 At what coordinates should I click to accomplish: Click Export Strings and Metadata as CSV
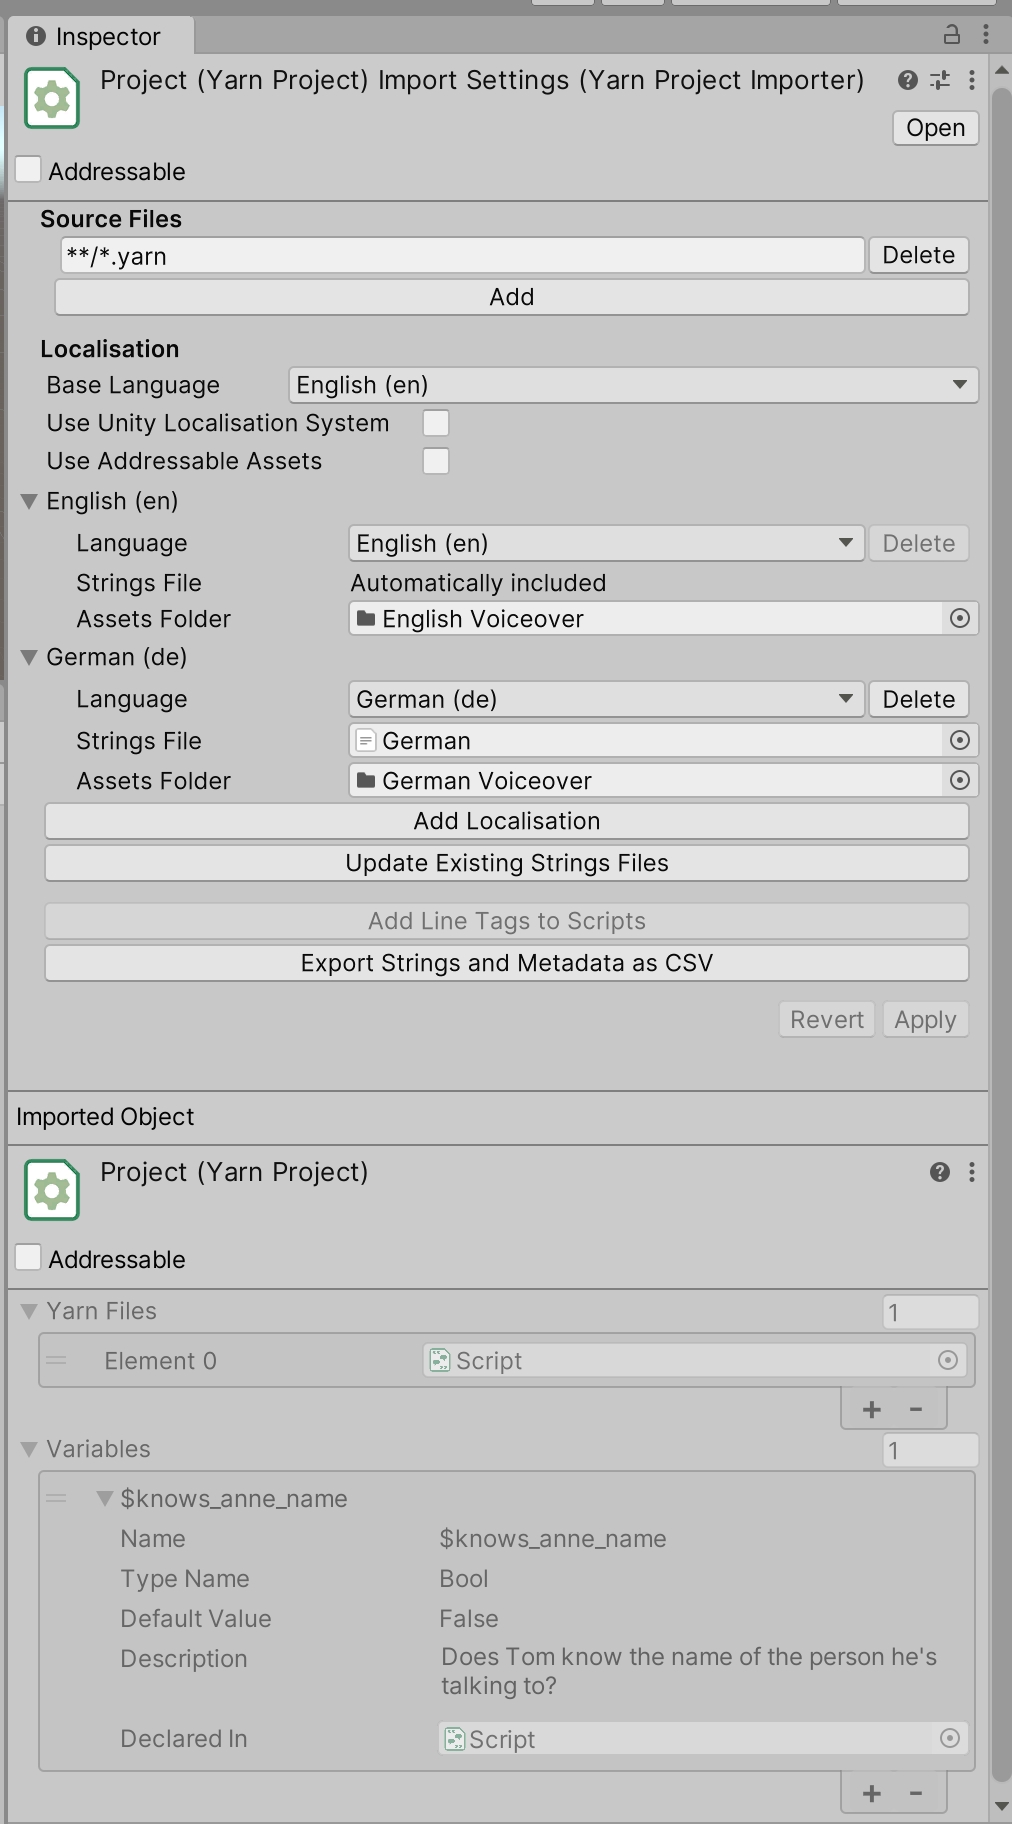(x=507, y=963)
